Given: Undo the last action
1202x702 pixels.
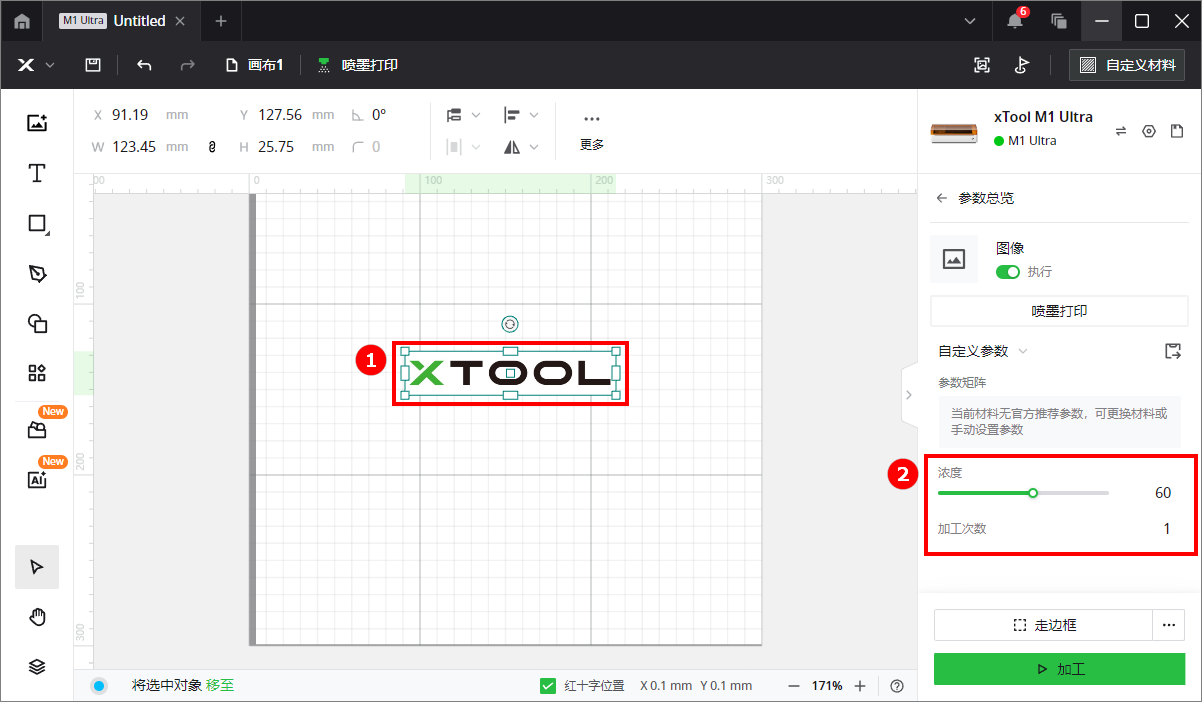Looking at the screenshot, I should (x=144, y=65).
